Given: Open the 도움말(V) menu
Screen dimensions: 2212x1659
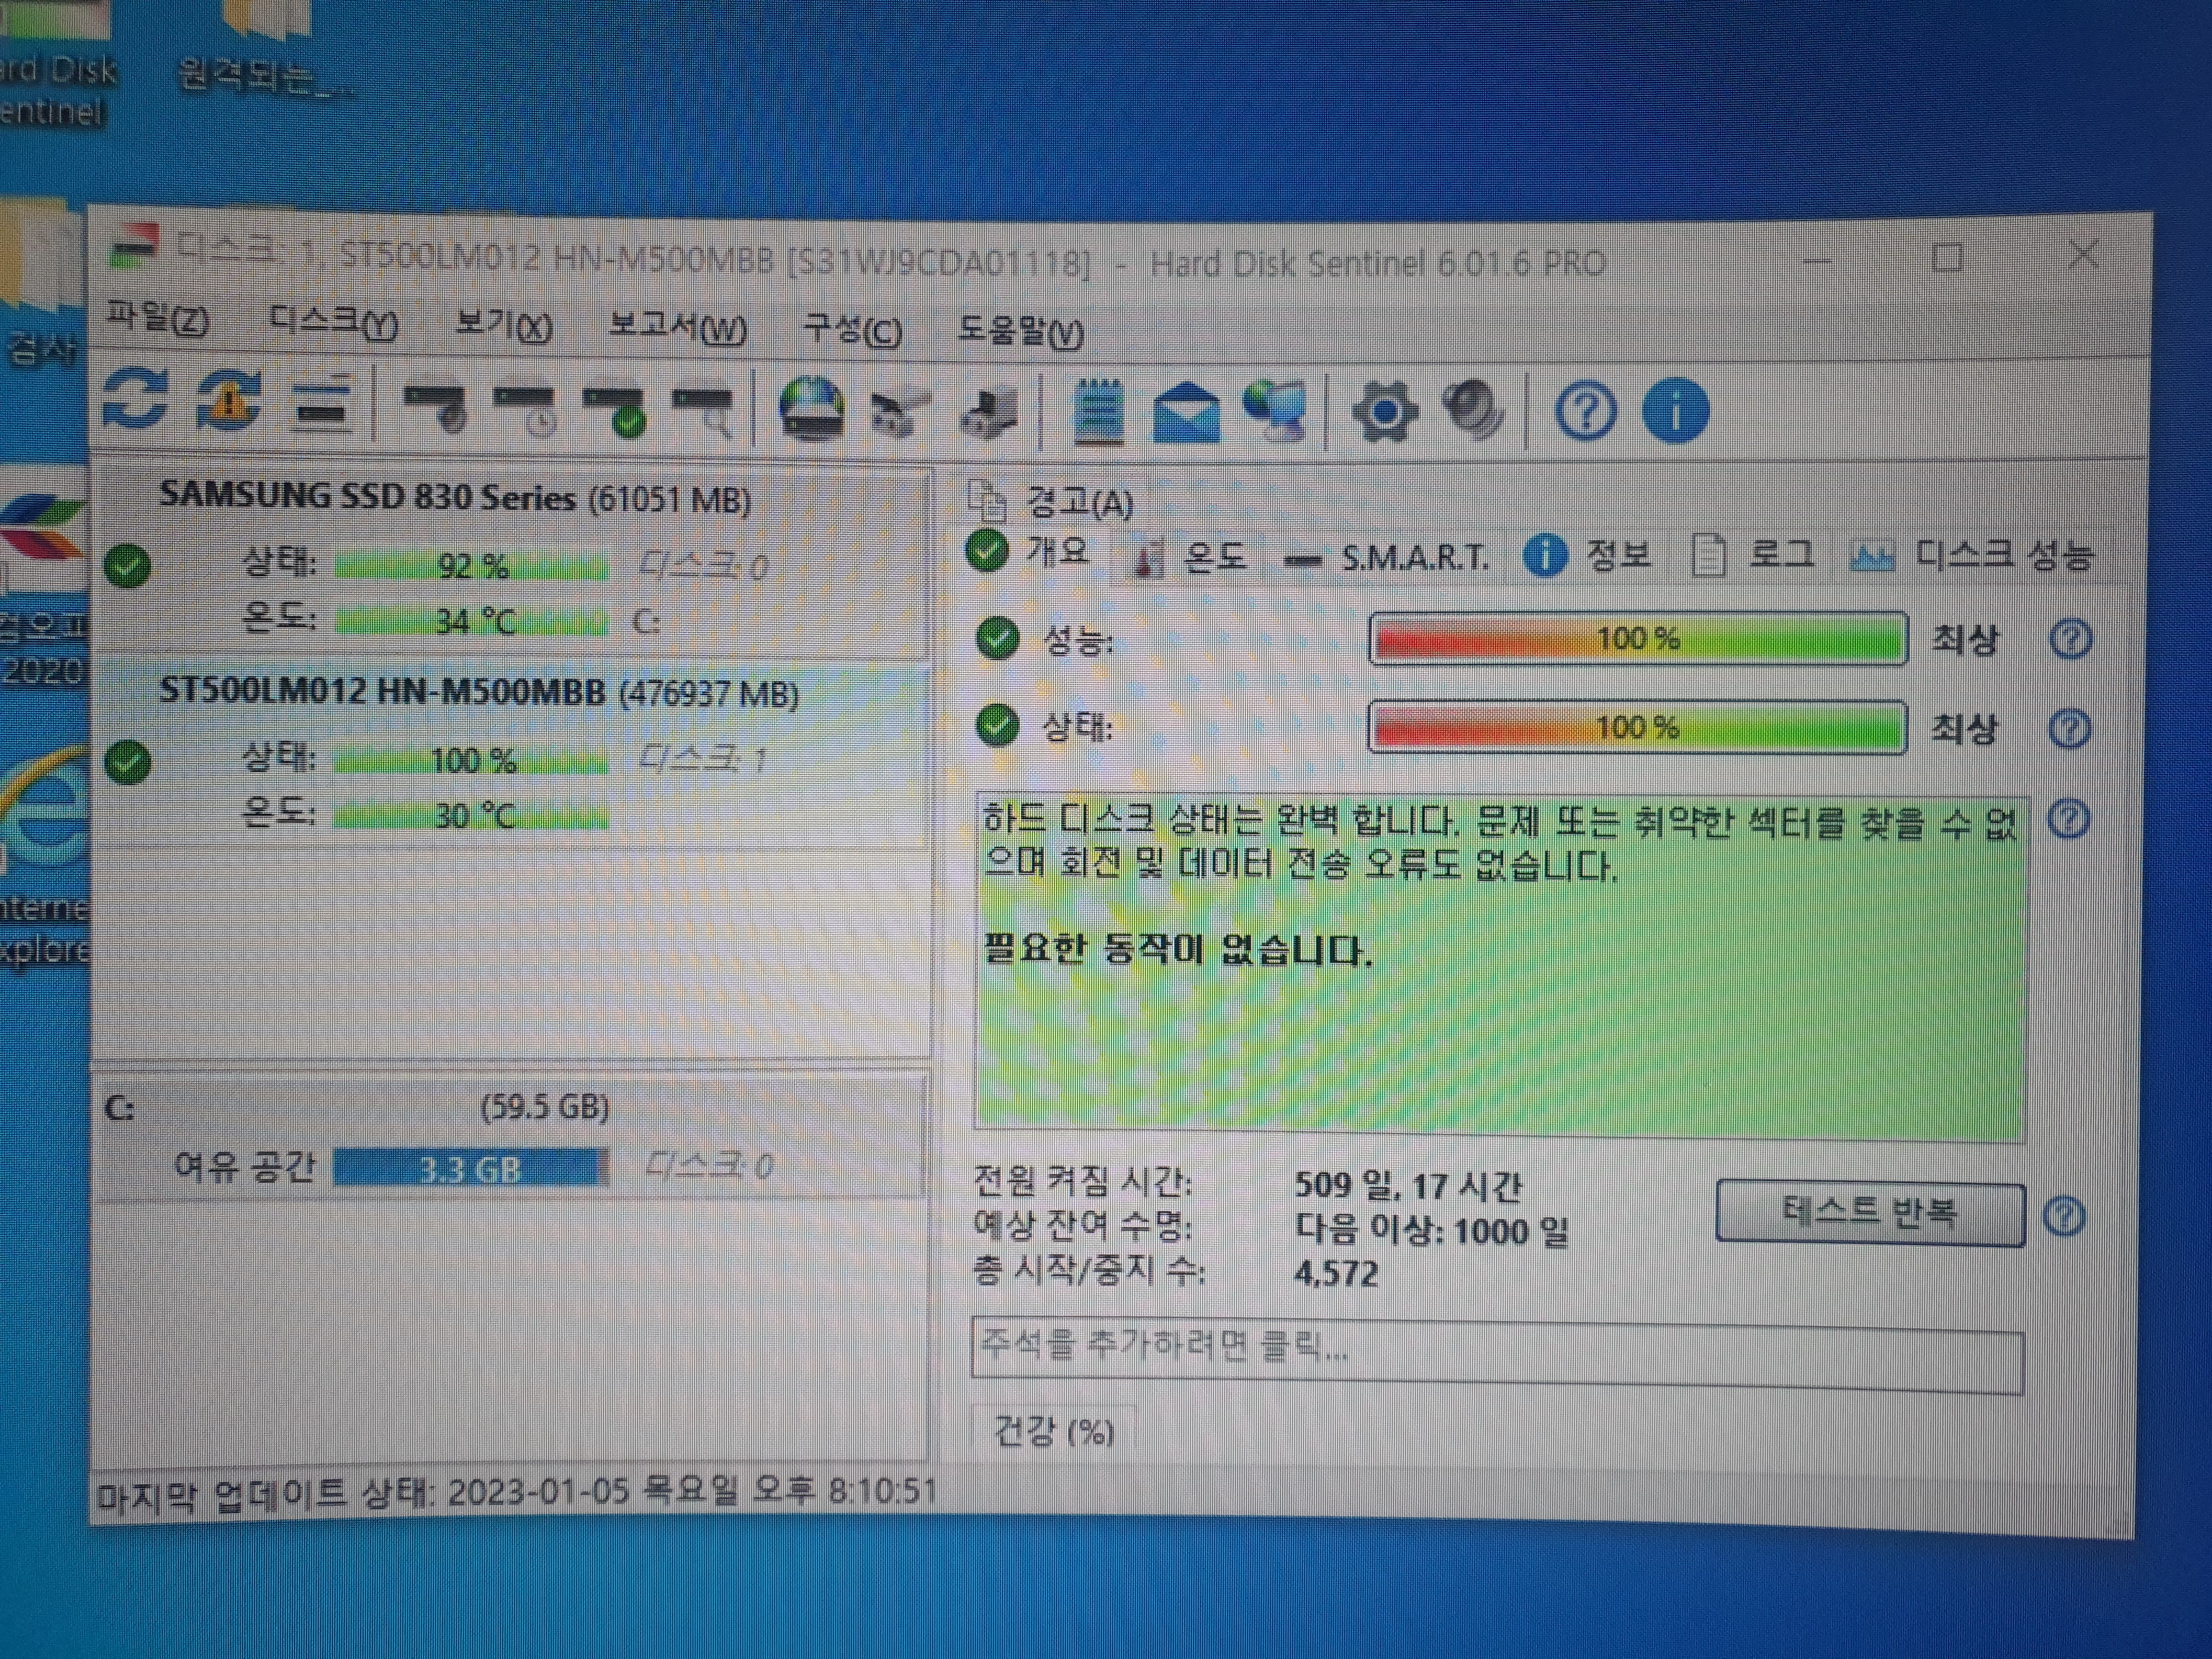Looking at the screenshot, I should click(1020, 331).
